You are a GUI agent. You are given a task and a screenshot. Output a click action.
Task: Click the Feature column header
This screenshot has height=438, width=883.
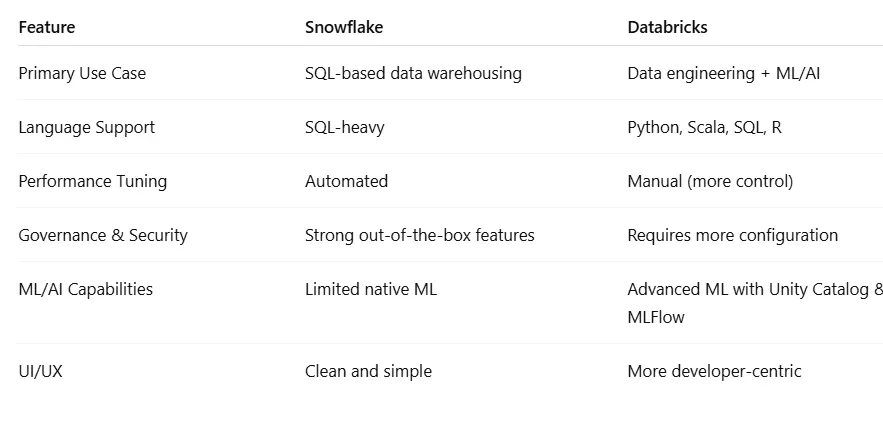point(47,27)
